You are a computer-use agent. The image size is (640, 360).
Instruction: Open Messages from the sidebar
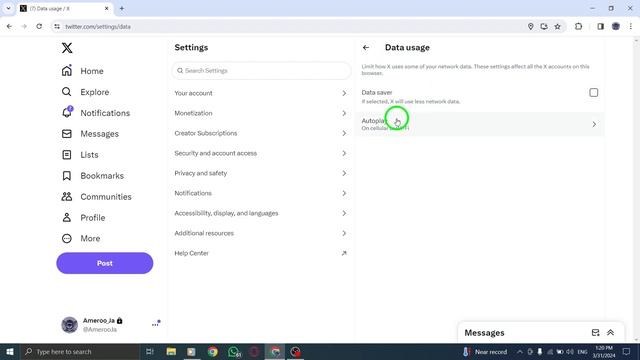pos(90,134)
